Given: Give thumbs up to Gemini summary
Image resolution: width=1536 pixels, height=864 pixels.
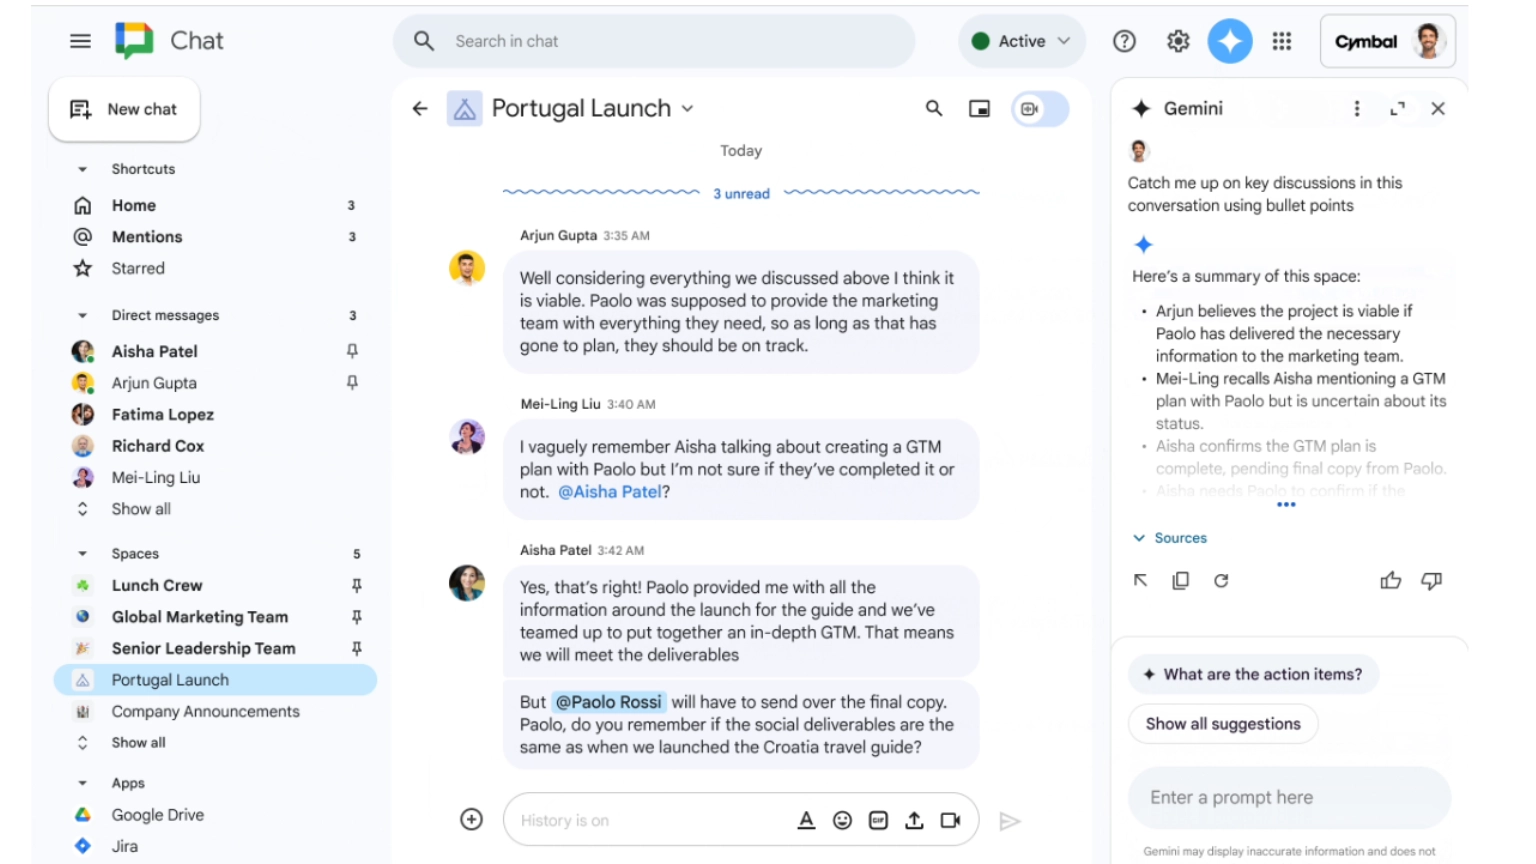Looking at the screenshot, I should coord(1390,581).
